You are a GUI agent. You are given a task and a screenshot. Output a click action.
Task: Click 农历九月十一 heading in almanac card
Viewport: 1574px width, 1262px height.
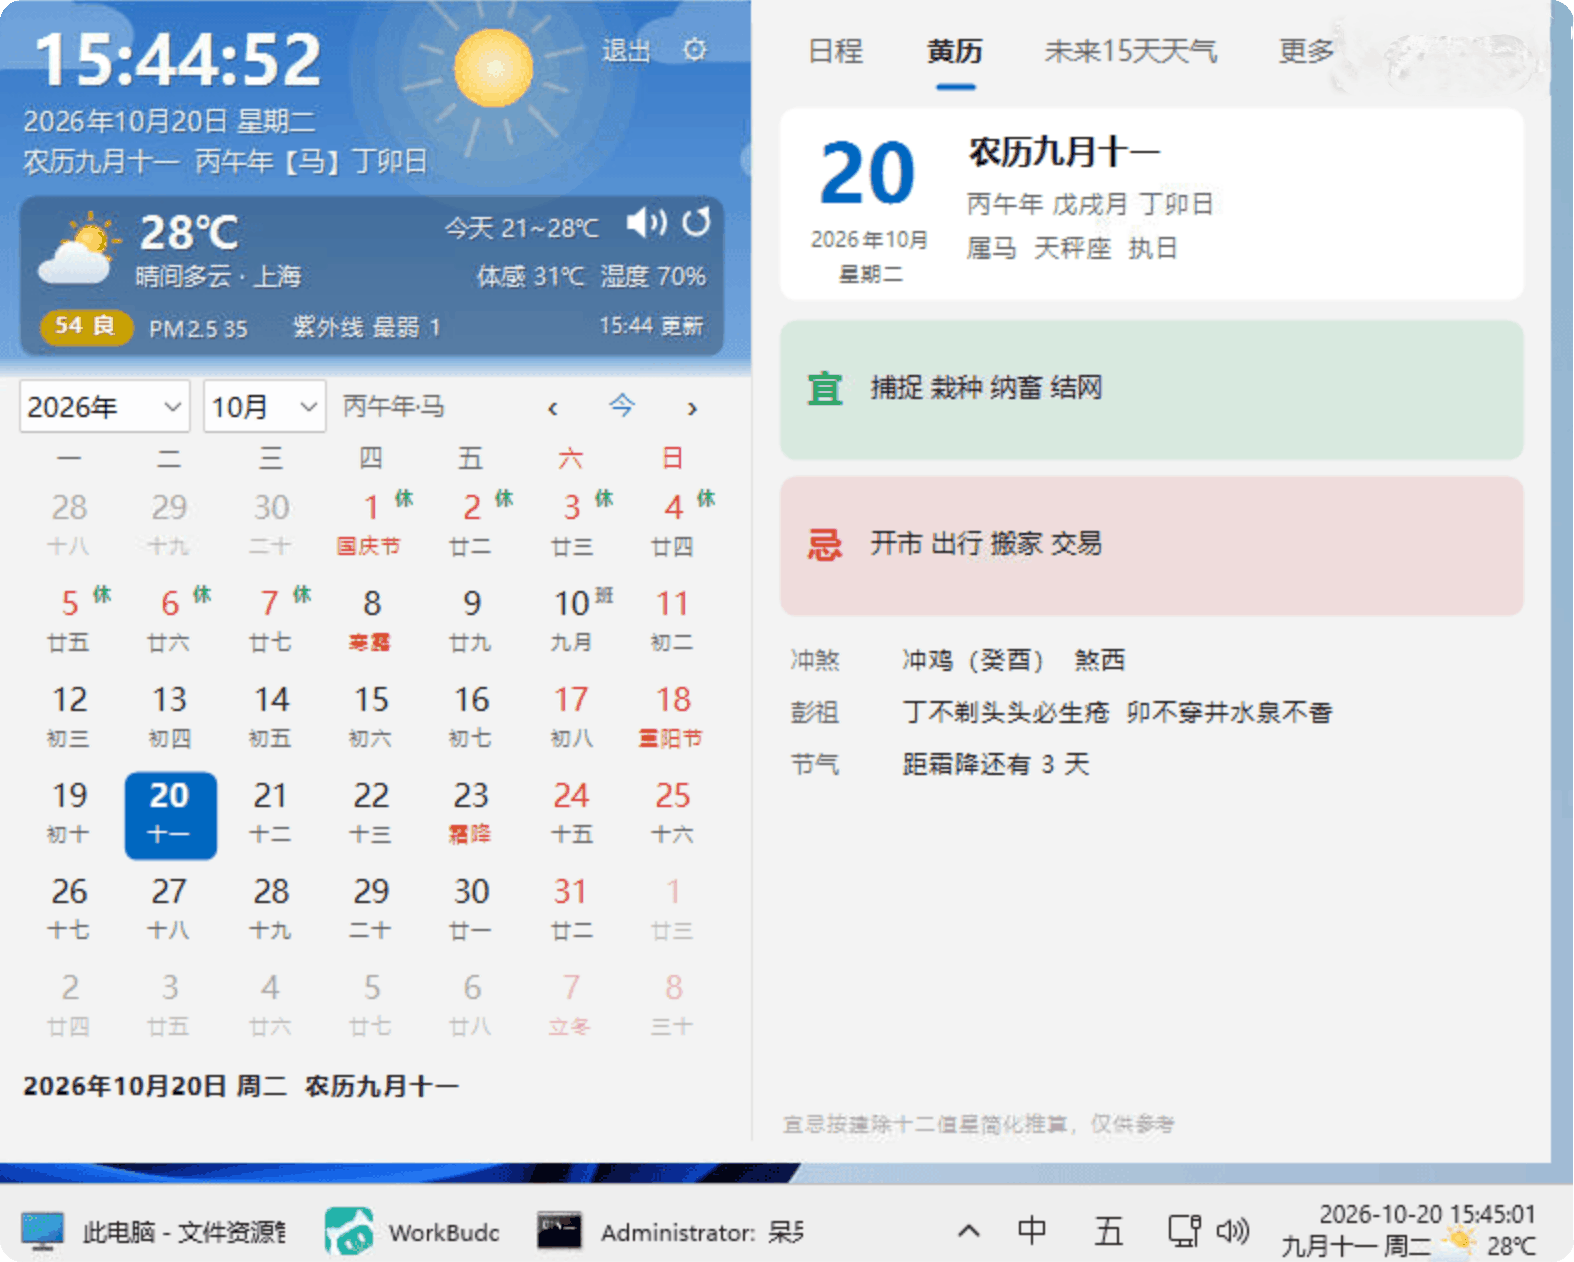coord(1064,152)
